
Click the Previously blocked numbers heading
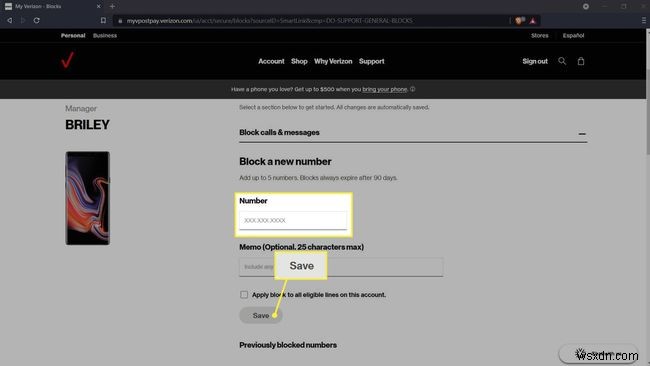(x=288, y=345)
